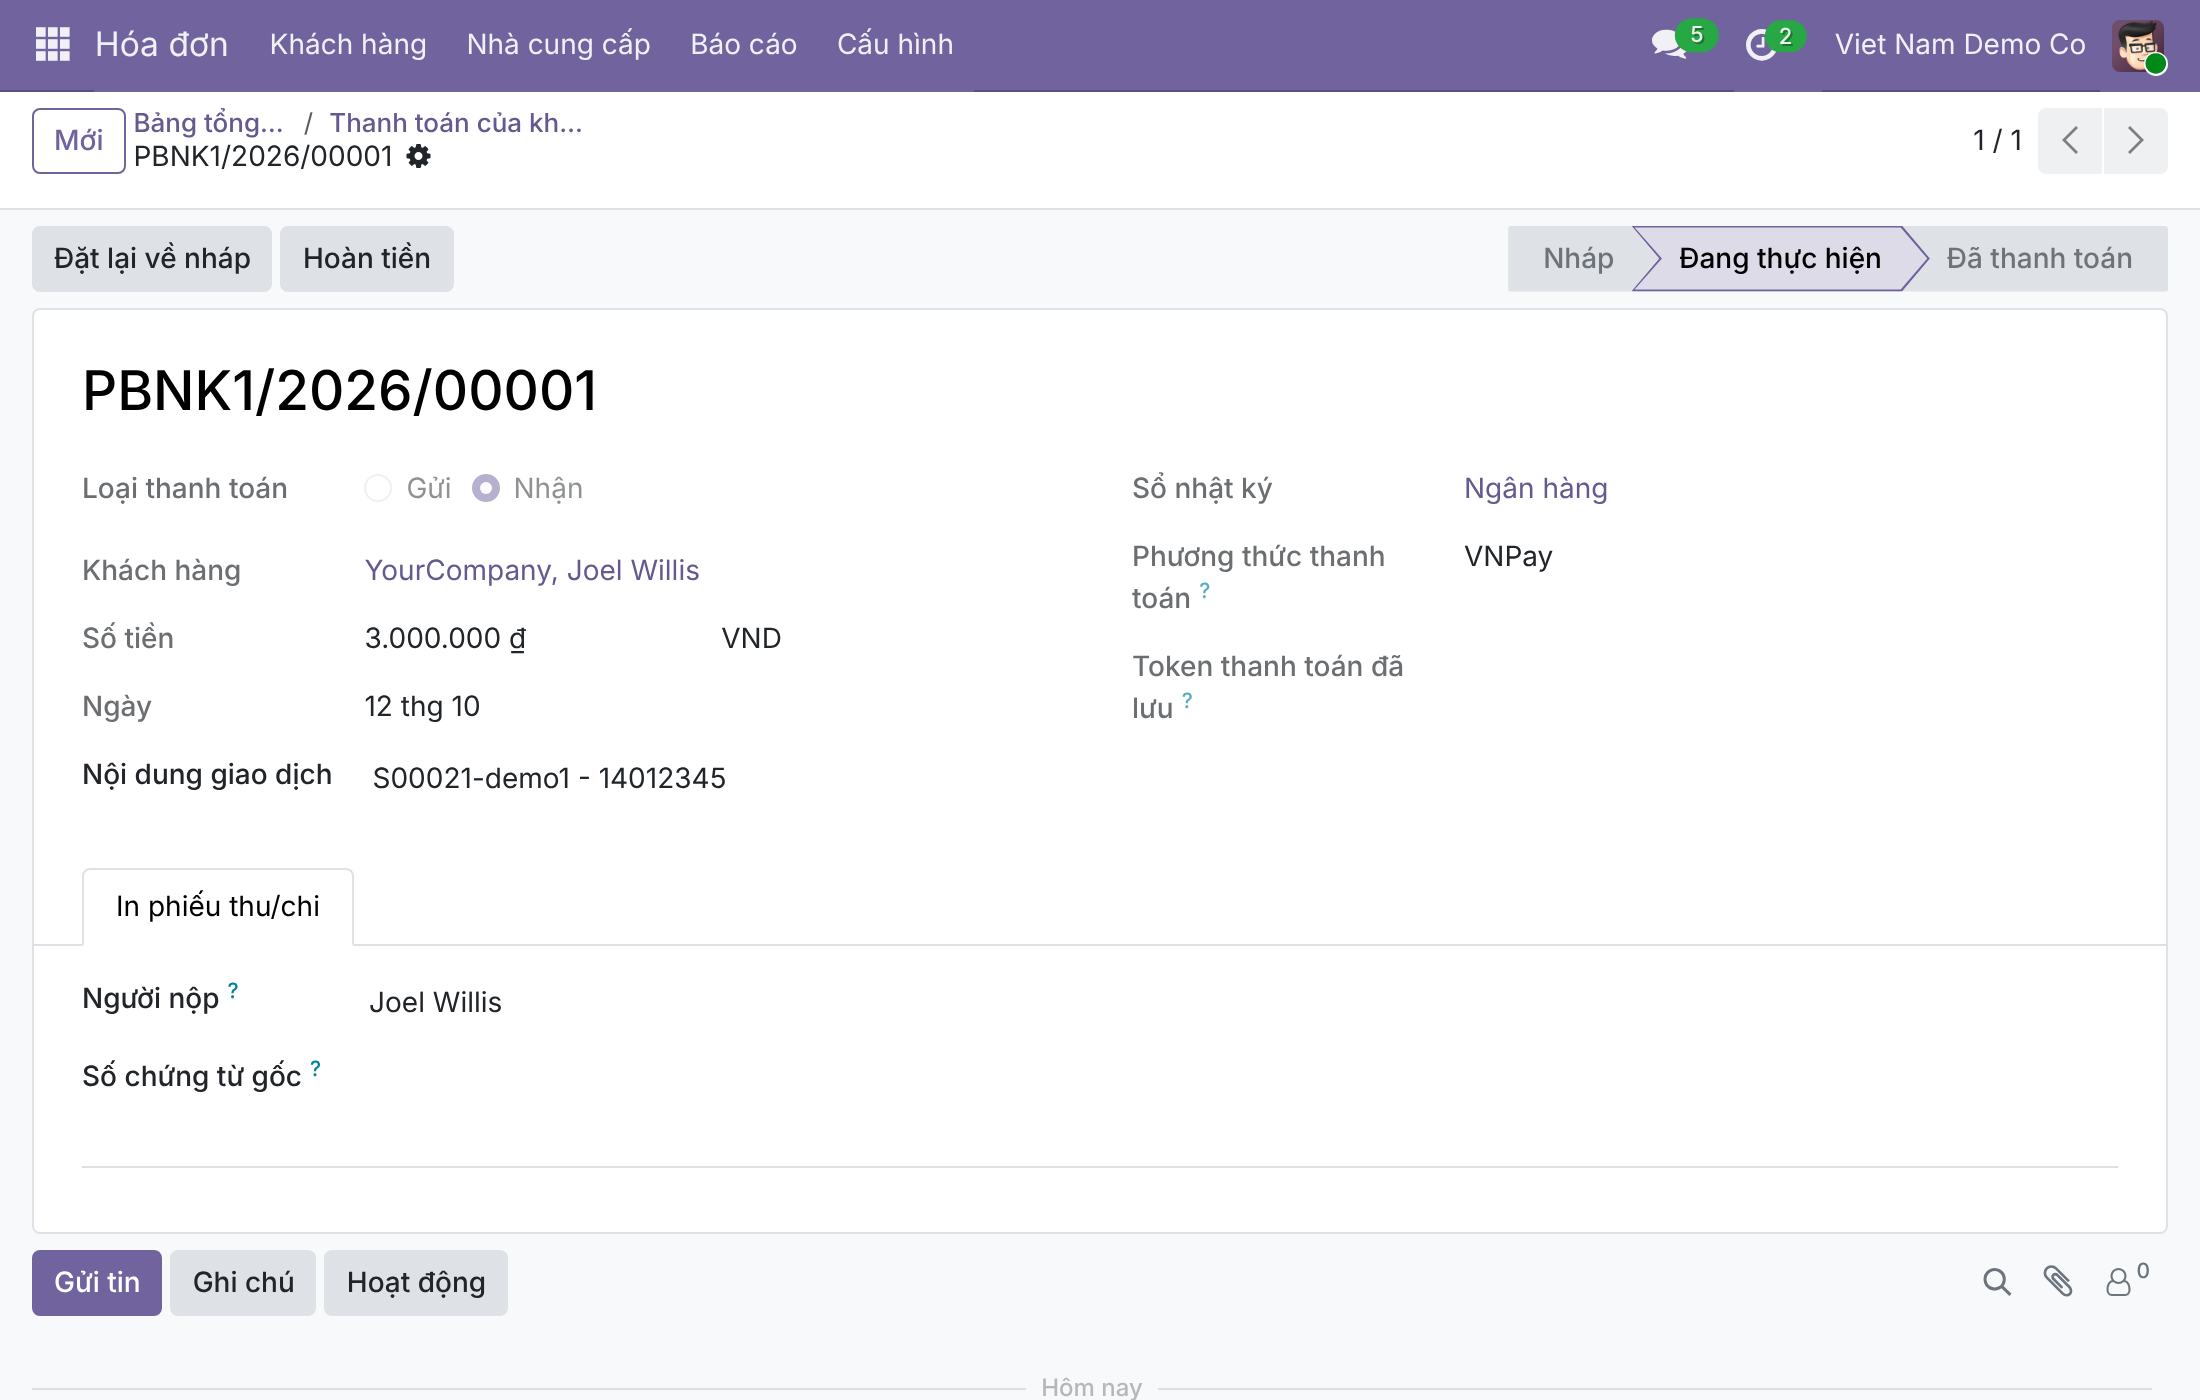Click the Gửi tin button
2200x1400 pixels.
pyautogui.click(x=97, y=1282)
